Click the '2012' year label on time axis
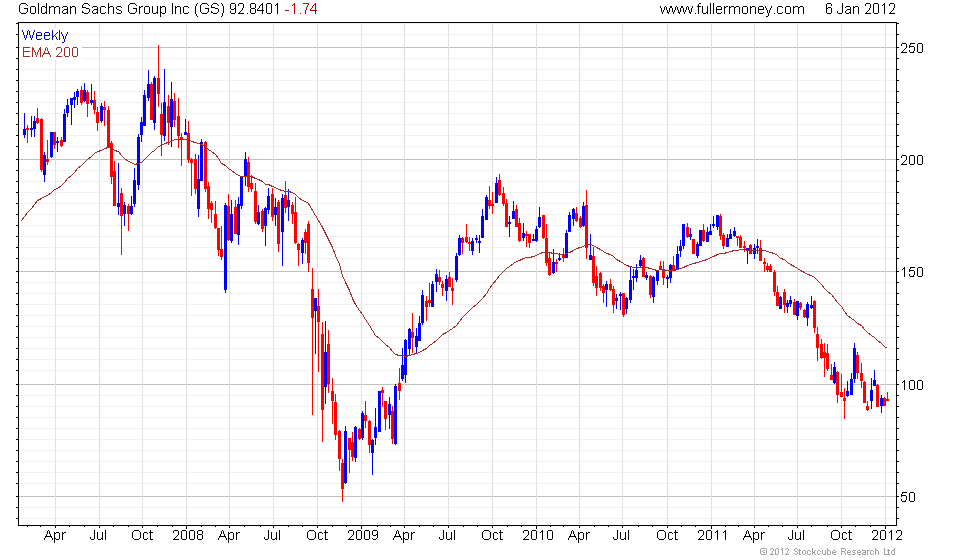 pyautogui.click(x=887, y=535)
